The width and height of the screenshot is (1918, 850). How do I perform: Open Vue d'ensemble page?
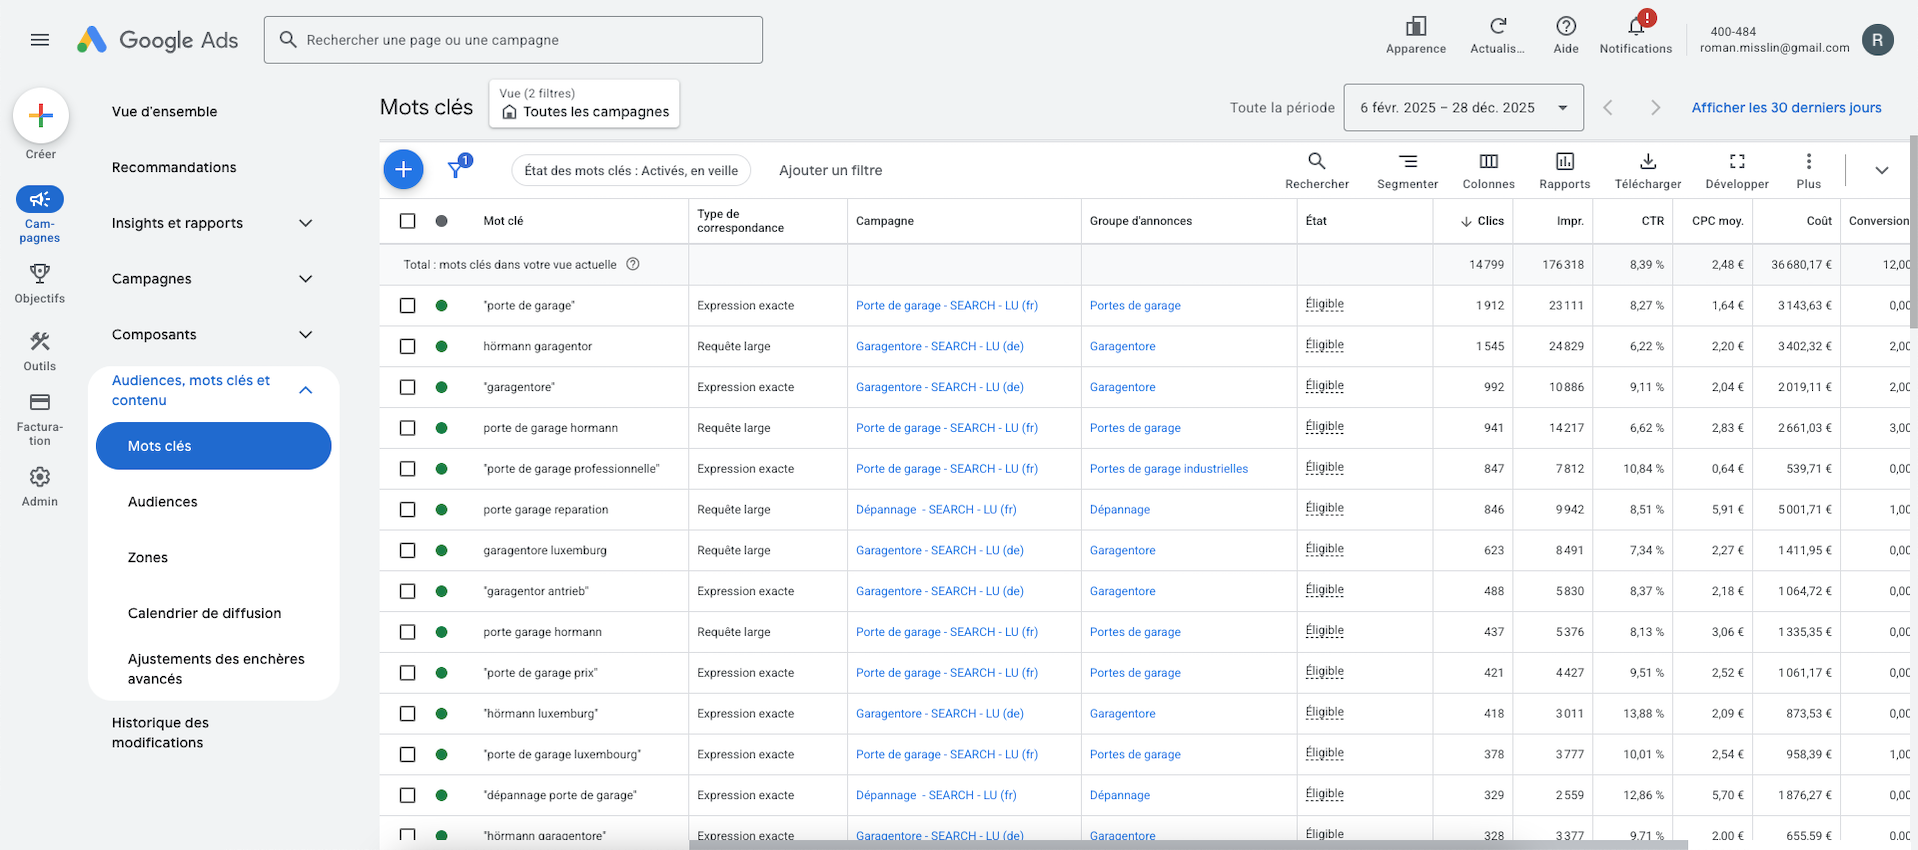(x=165, y=111)
